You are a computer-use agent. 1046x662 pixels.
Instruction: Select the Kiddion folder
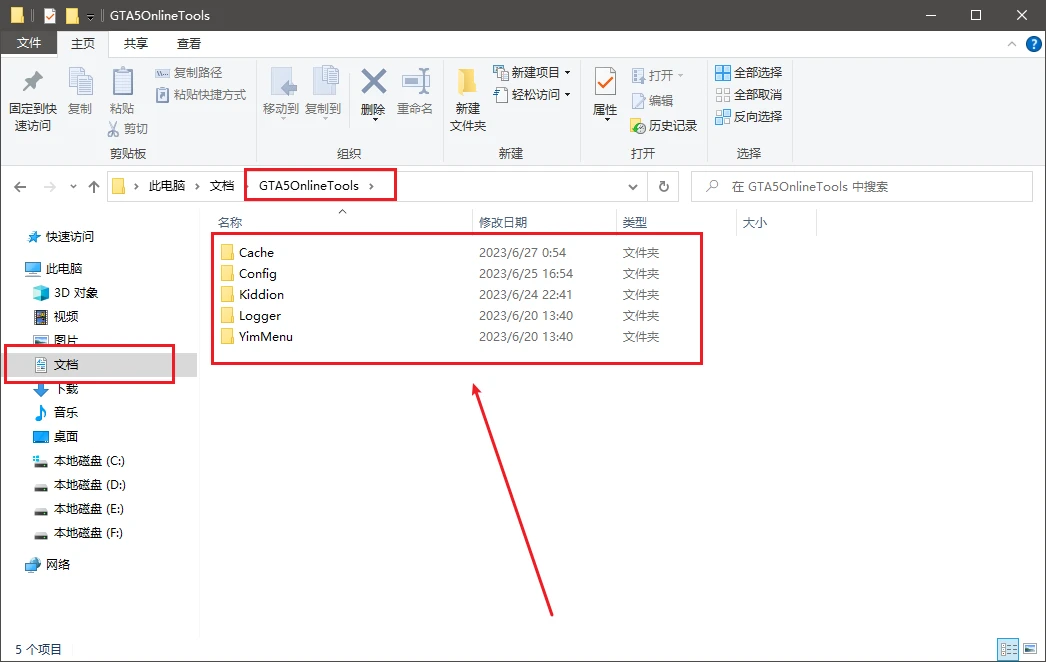pos(261,295)
